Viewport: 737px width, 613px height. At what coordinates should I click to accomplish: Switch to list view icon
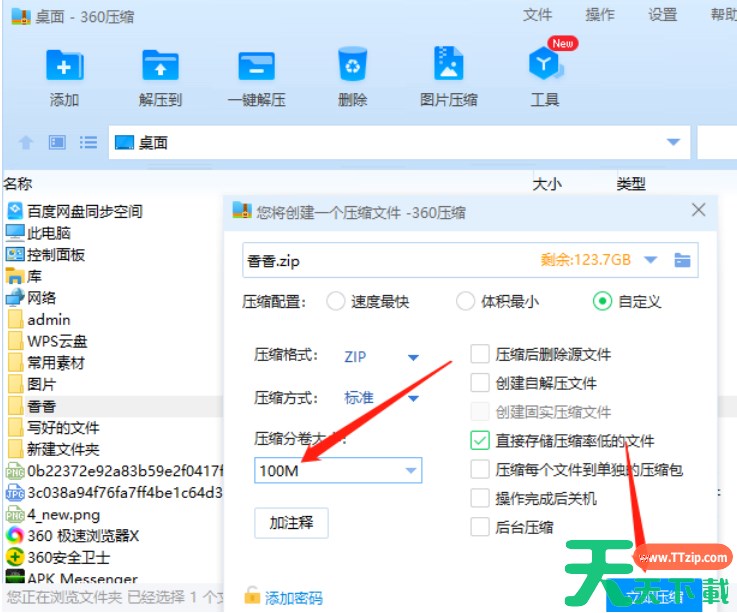pos(88,142)
